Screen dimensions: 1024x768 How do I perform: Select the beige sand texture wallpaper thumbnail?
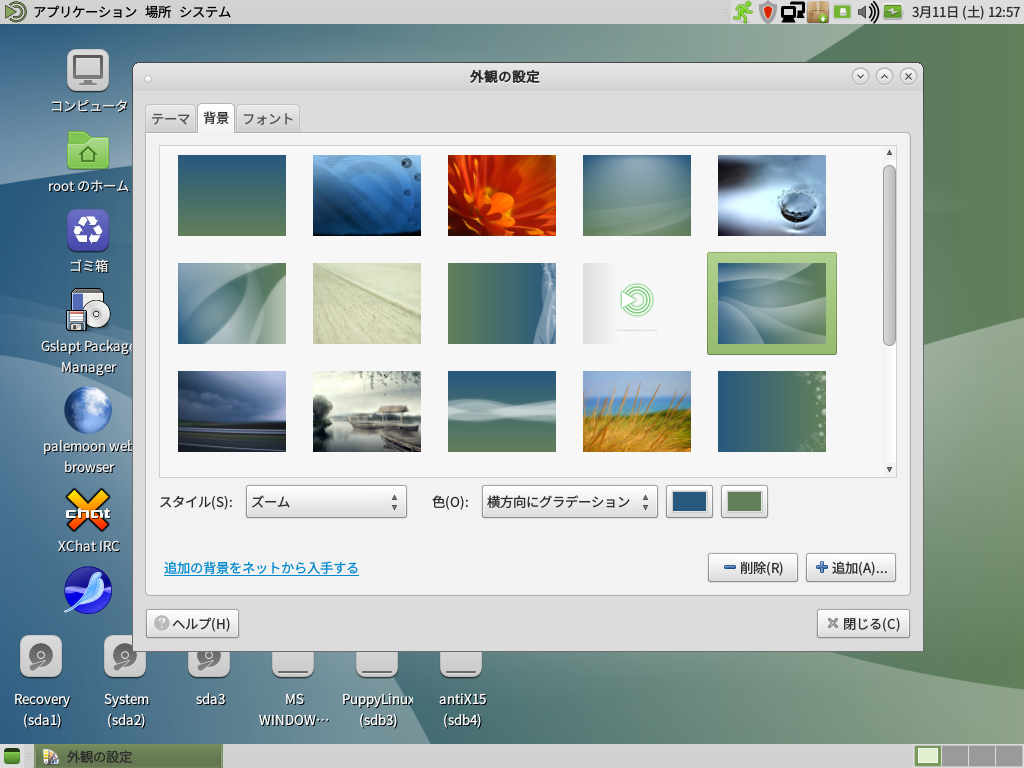[x=367, y=304]
